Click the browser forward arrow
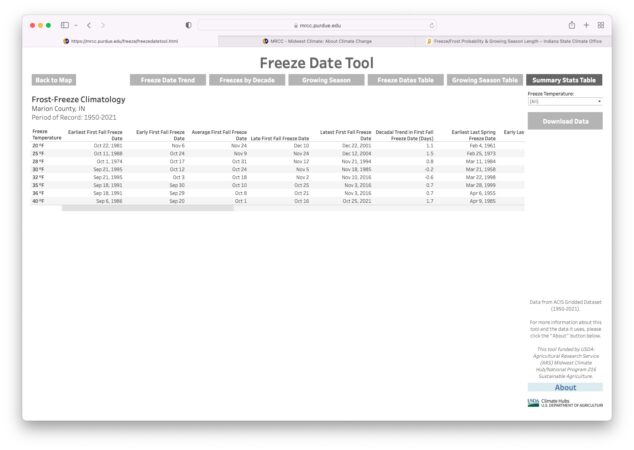This screenshot has height=450, width=634. click(103, 24)
